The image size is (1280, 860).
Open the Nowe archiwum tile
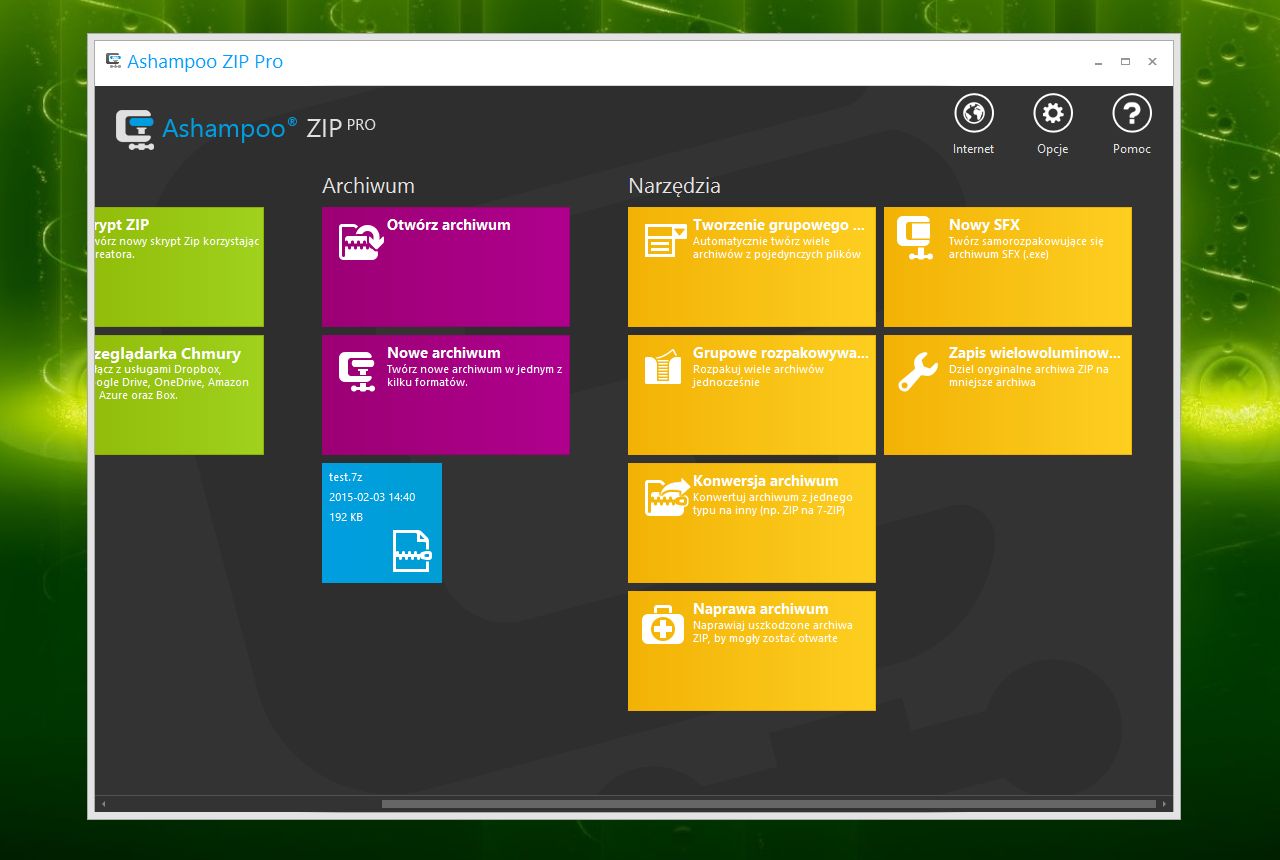[446, 395]
